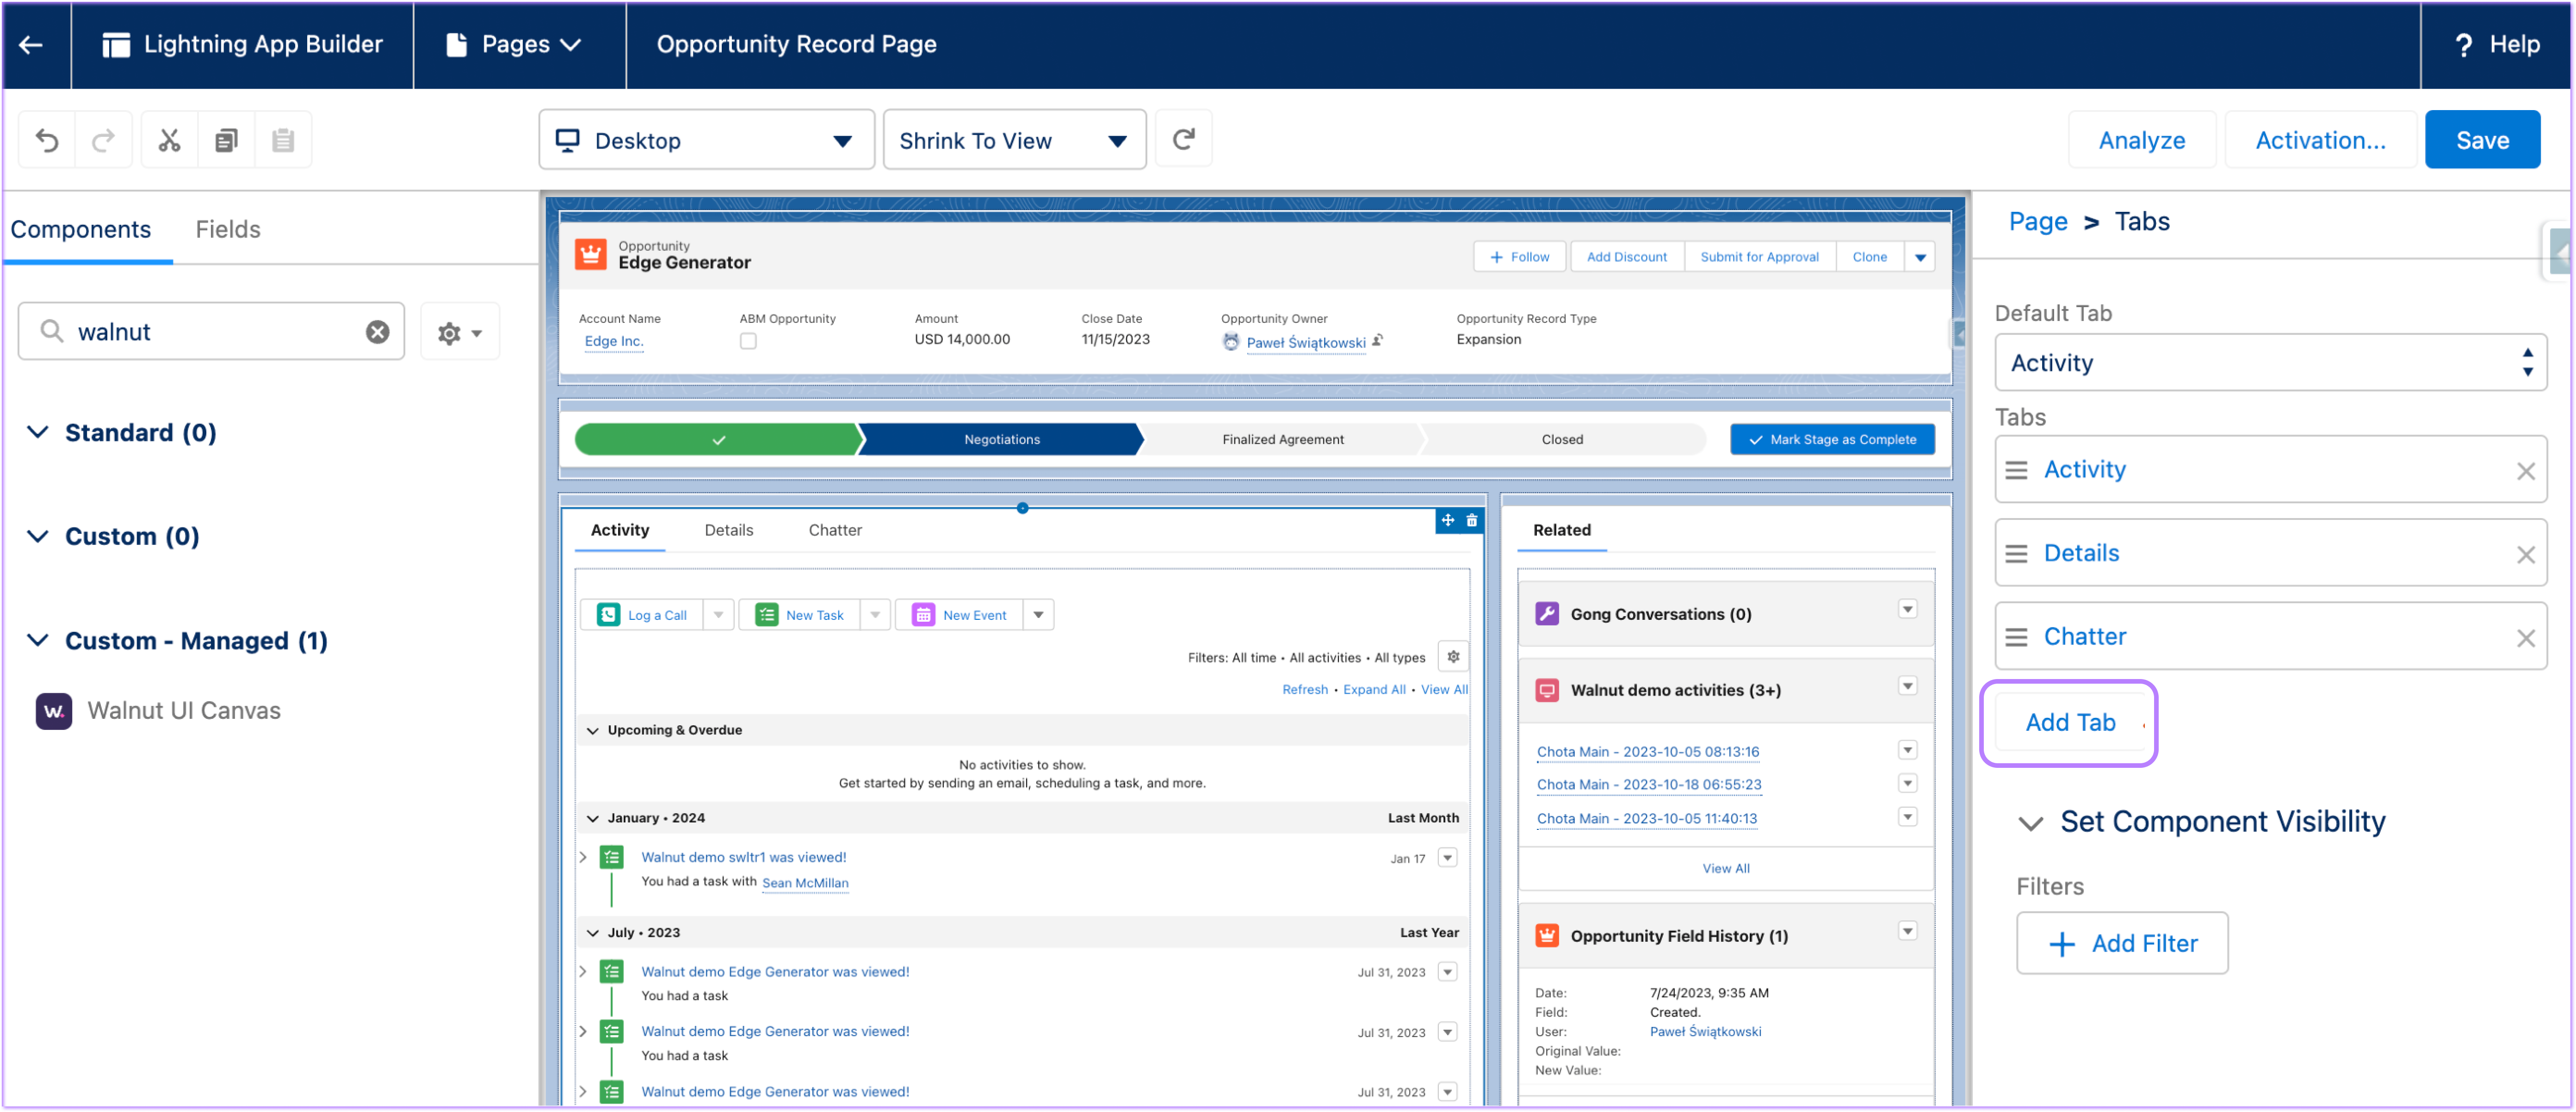
Task: Select the Activity tab in canvas
Action: tap(620, 530)
